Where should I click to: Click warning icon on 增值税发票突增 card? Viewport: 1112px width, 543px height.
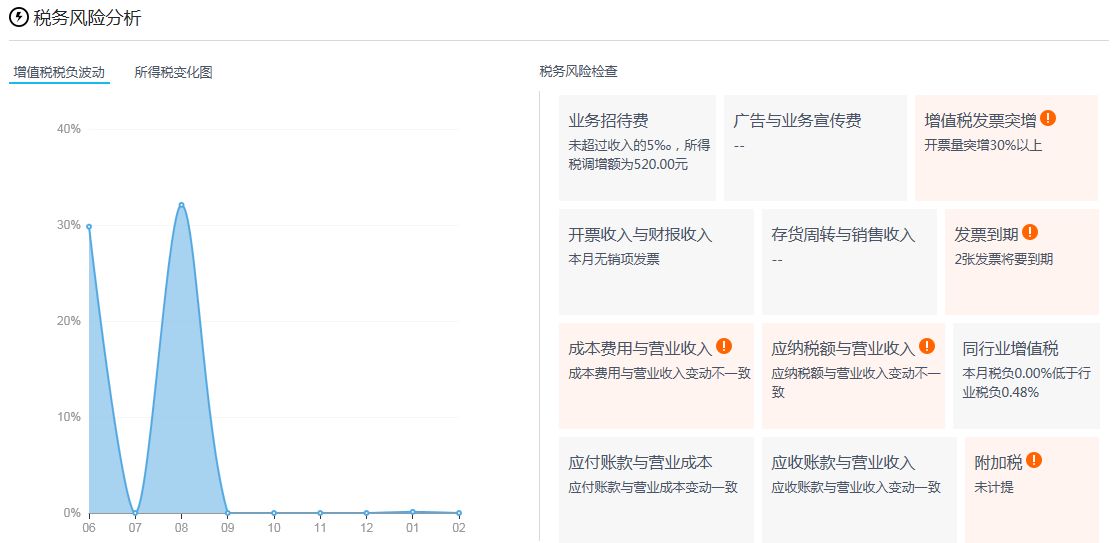(x=1048, y=118)
